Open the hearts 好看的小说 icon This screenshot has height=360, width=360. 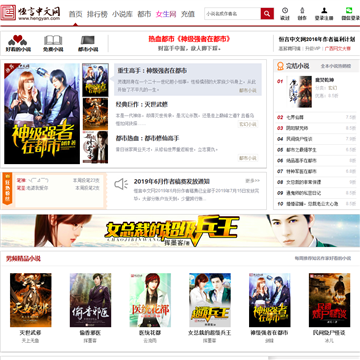pyautogui.click(x=18, y=40)
